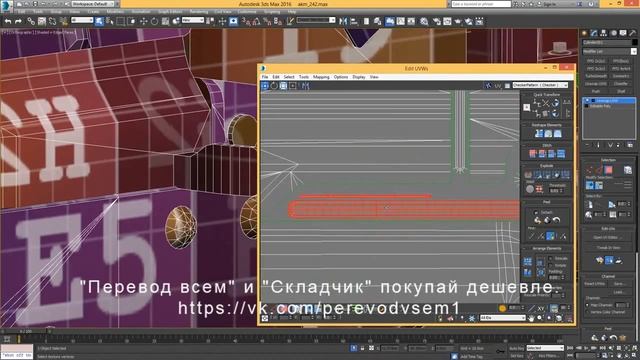Select Rotate tool in Edit UVWs toolbar
This screenshot has width=640, height=360.
click(x=274, y=86)
